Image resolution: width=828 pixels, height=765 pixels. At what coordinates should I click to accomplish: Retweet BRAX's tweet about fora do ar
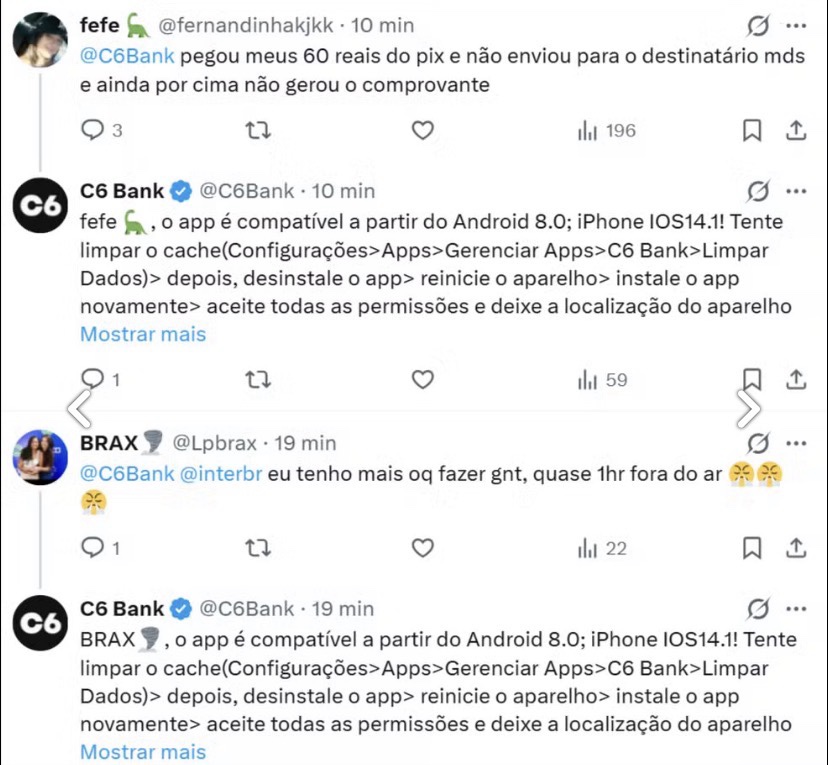click(258, 548)
